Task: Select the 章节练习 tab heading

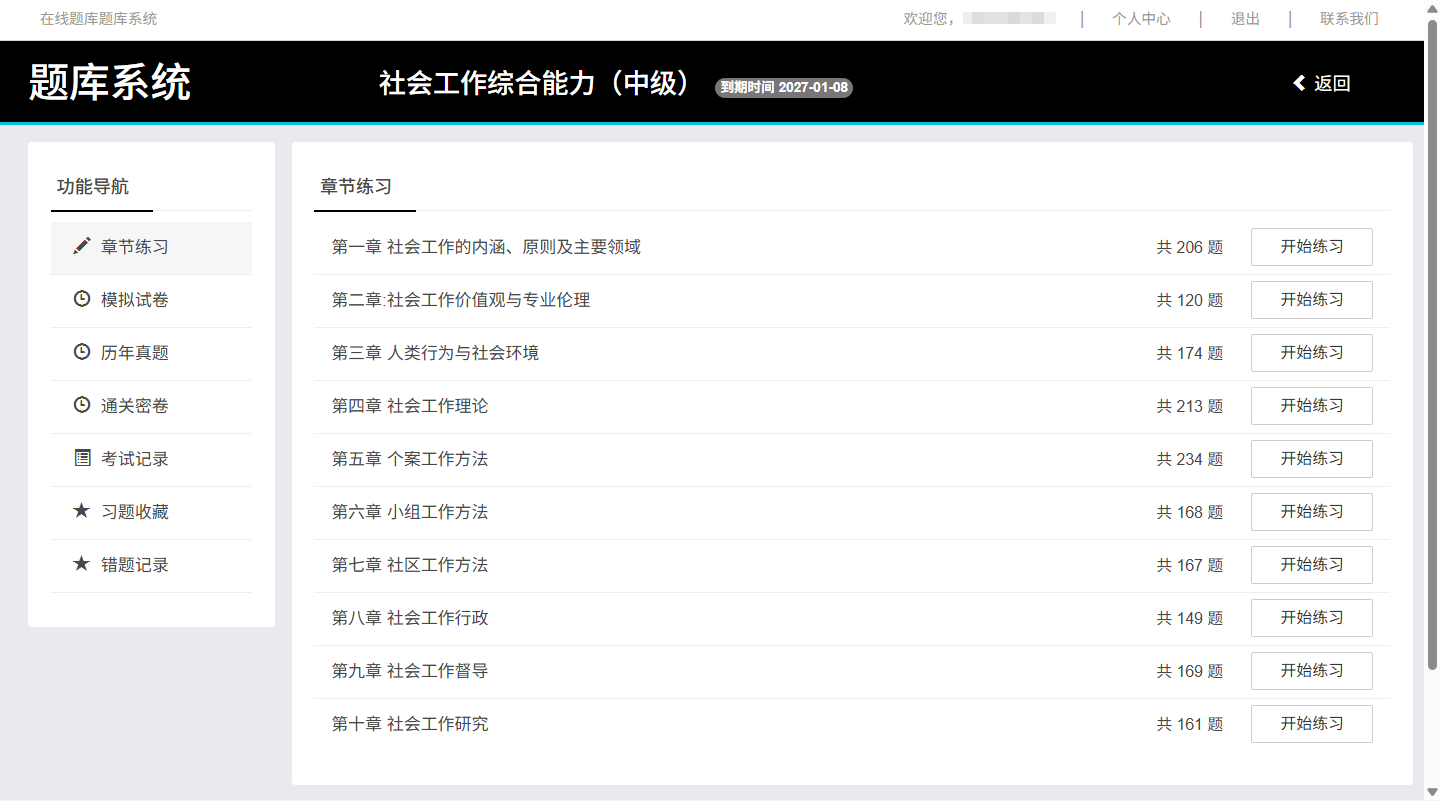Action: 356,187
